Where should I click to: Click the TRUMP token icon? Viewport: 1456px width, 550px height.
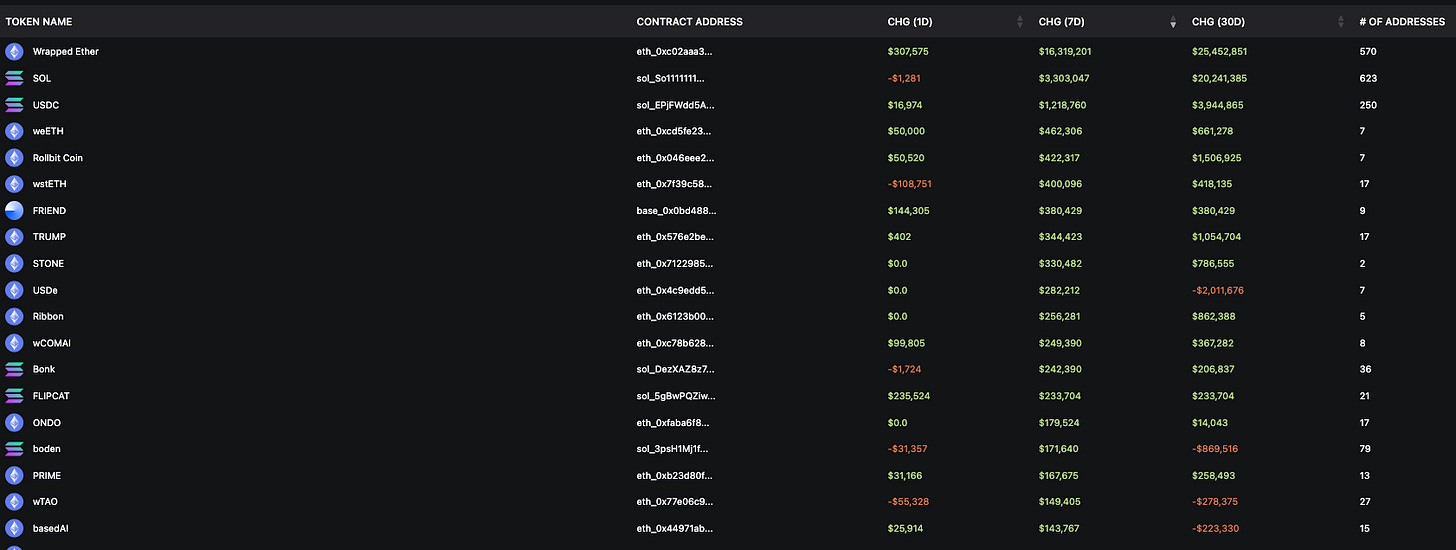[14, 237]
